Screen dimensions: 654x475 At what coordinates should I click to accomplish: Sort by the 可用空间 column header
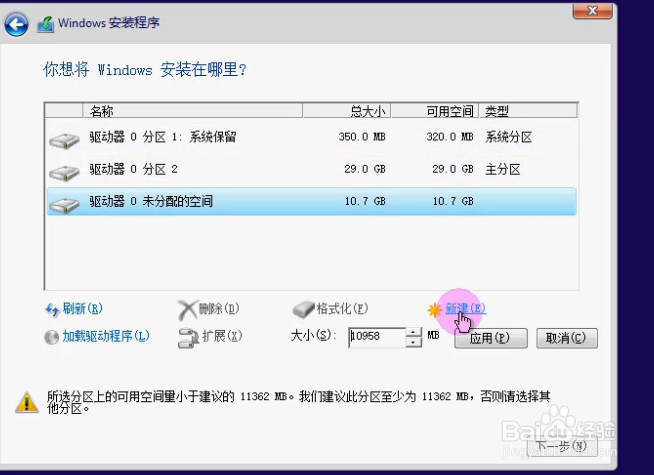pyautogui.click(x=435, y=111)
